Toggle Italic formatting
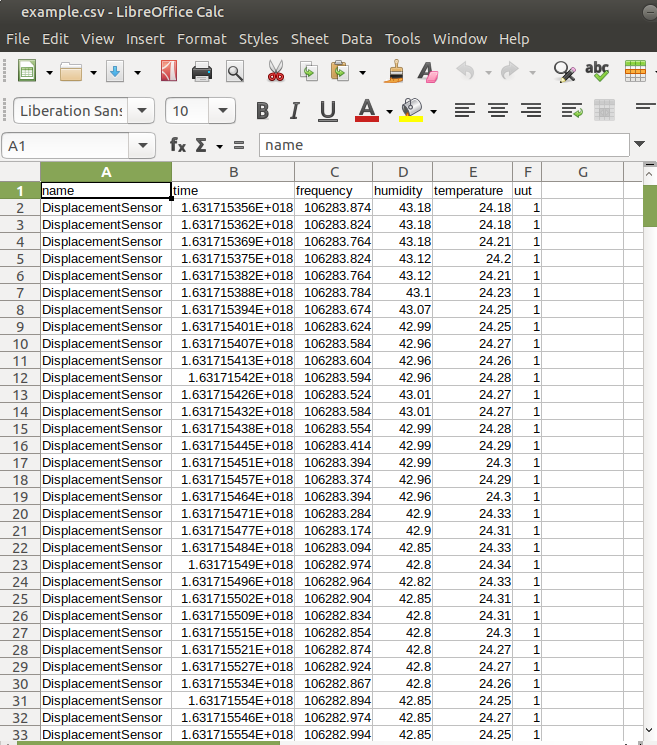The image size is (657, 745). coord(295,111)
